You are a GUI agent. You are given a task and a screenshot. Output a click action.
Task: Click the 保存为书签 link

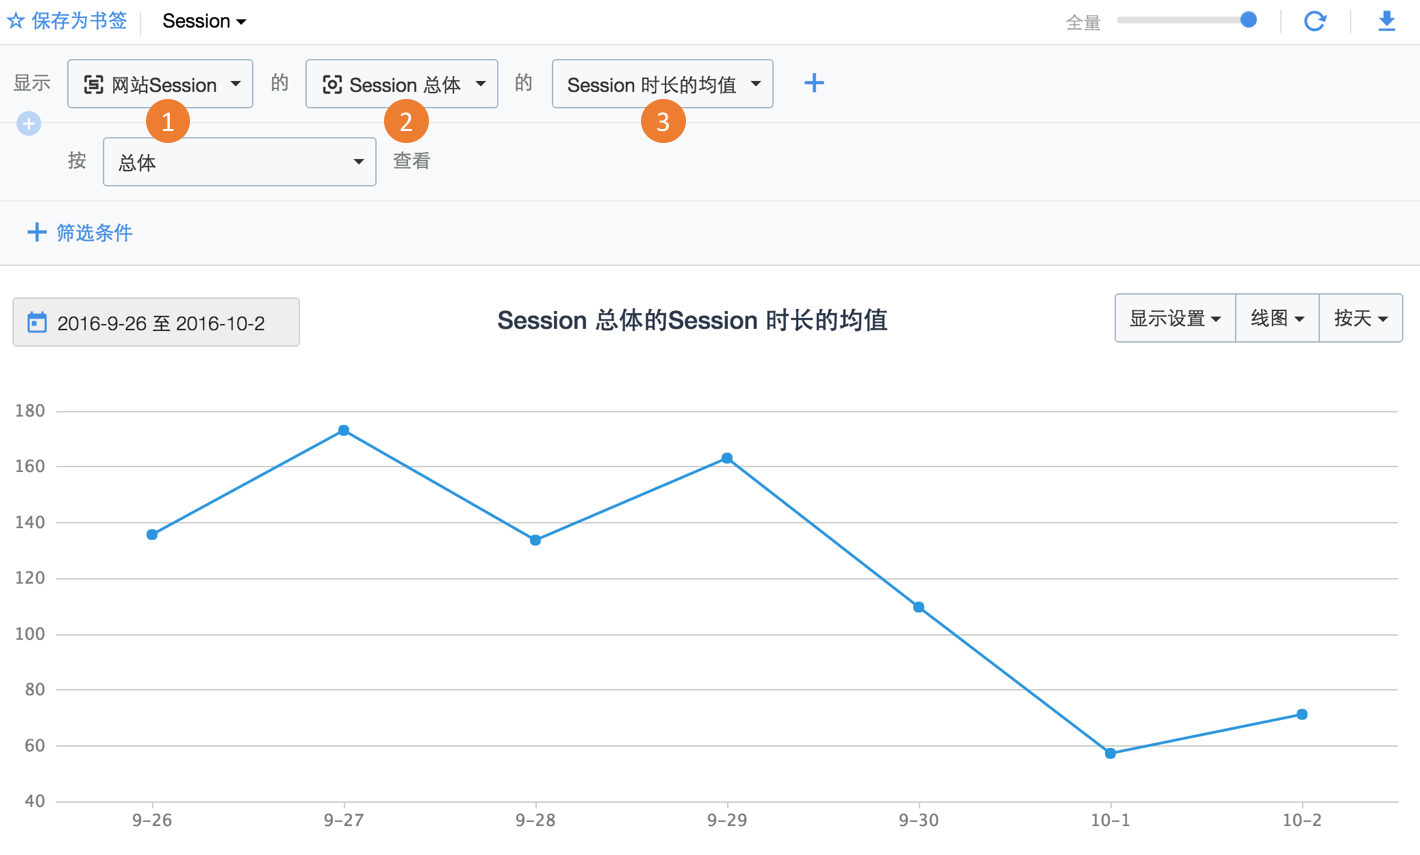click(x=79, y=21)
